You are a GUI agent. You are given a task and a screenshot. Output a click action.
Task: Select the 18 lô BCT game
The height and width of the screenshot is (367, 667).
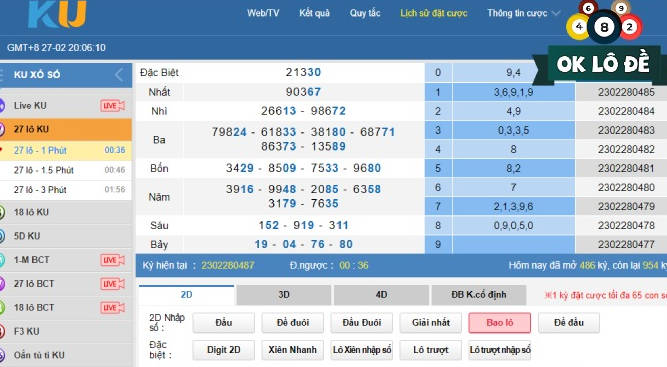pyautogui.click(x=66, y=307)
